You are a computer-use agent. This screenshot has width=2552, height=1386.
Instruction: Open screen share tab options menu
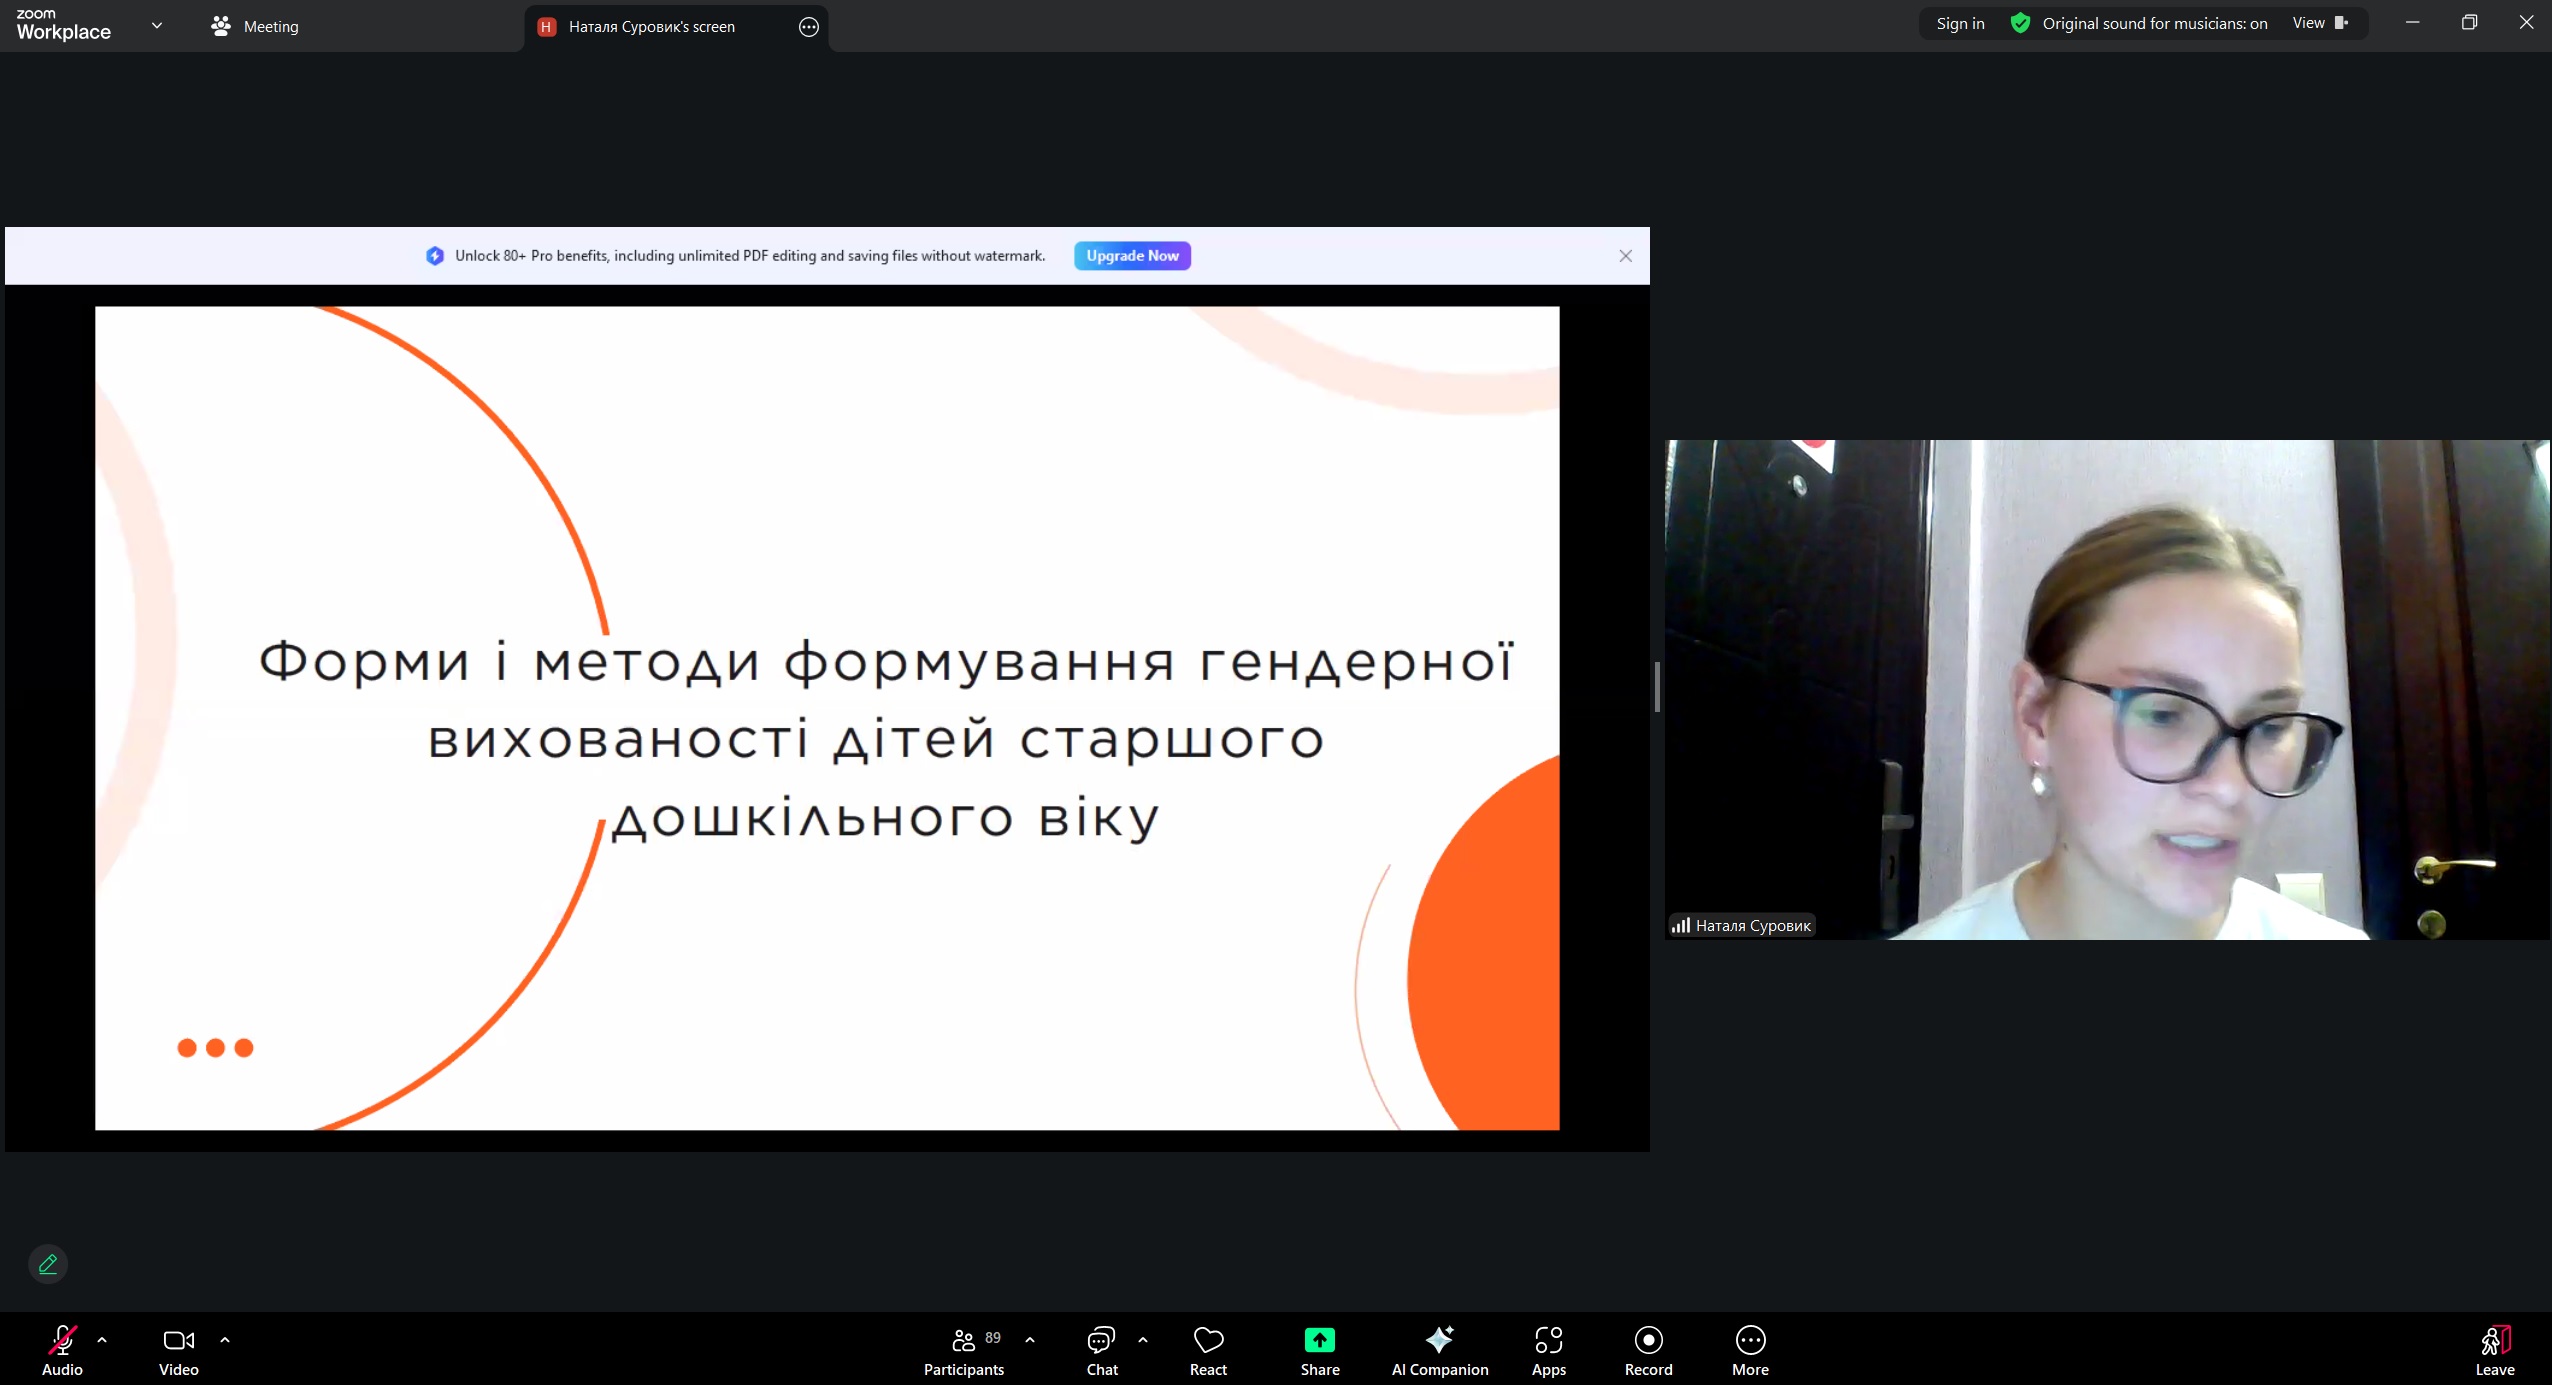point(809,27)
